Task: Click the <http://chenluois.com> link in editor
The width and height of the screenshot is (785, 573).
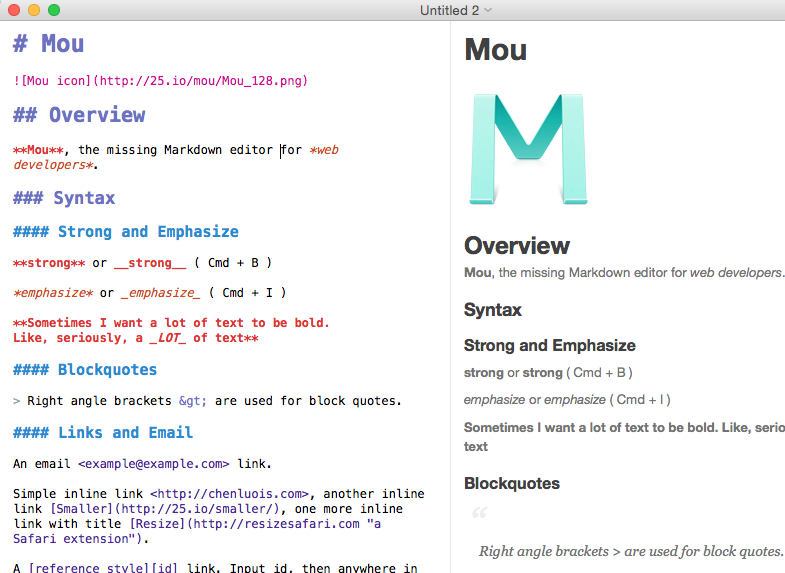Action: tap(230, 494)
